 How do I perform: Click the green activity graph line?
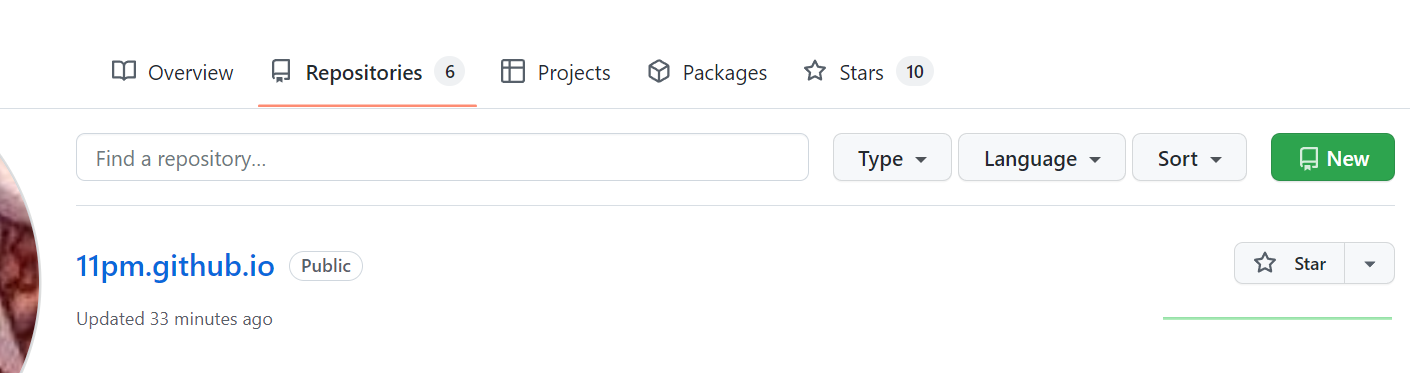(1277, 318)
